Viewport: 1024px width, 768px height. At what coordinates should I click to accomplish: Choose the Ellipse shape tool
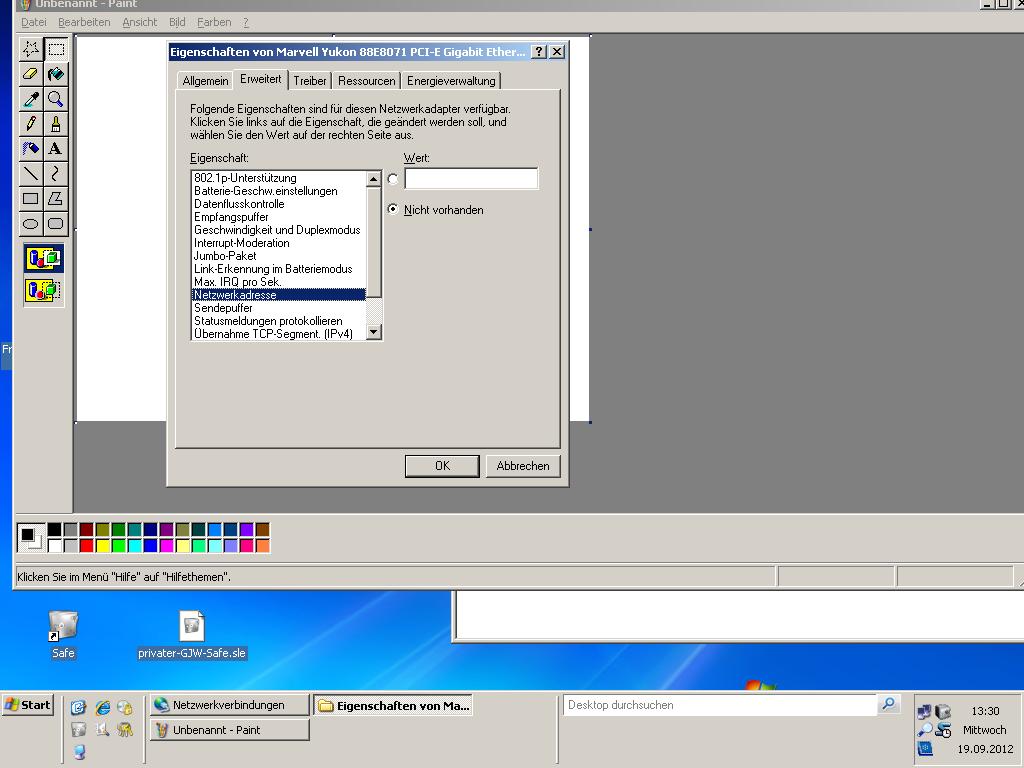tap(31, 223)
